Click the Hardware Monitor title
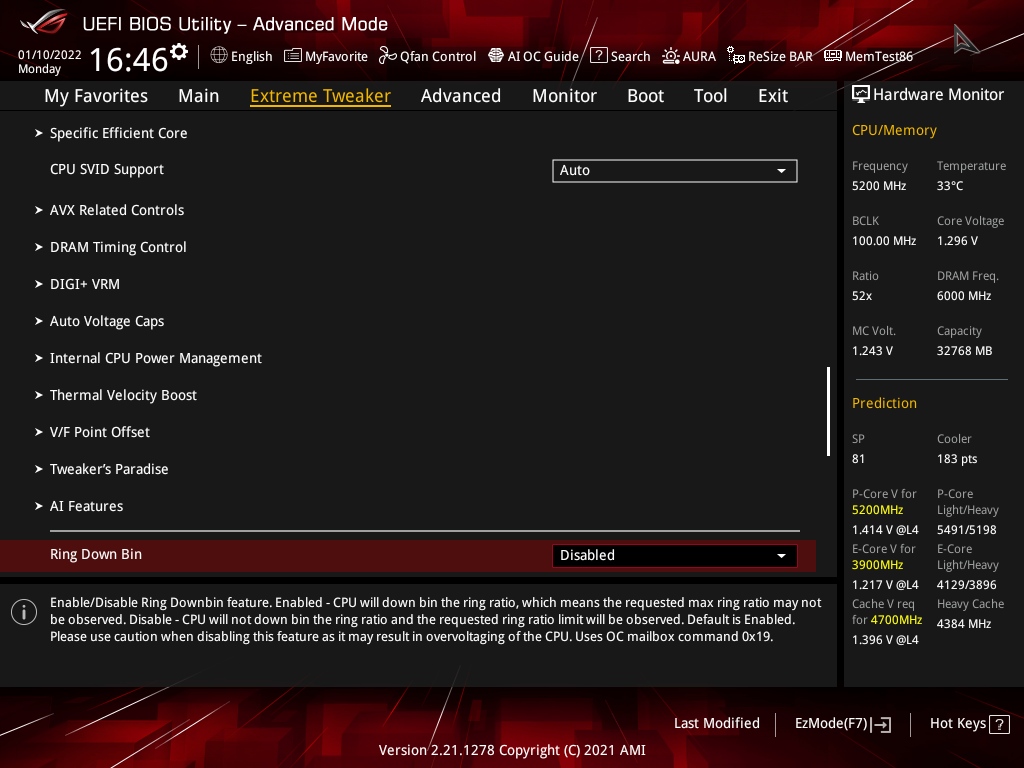This screenshot has height=768, width=1024. [938, 95]
